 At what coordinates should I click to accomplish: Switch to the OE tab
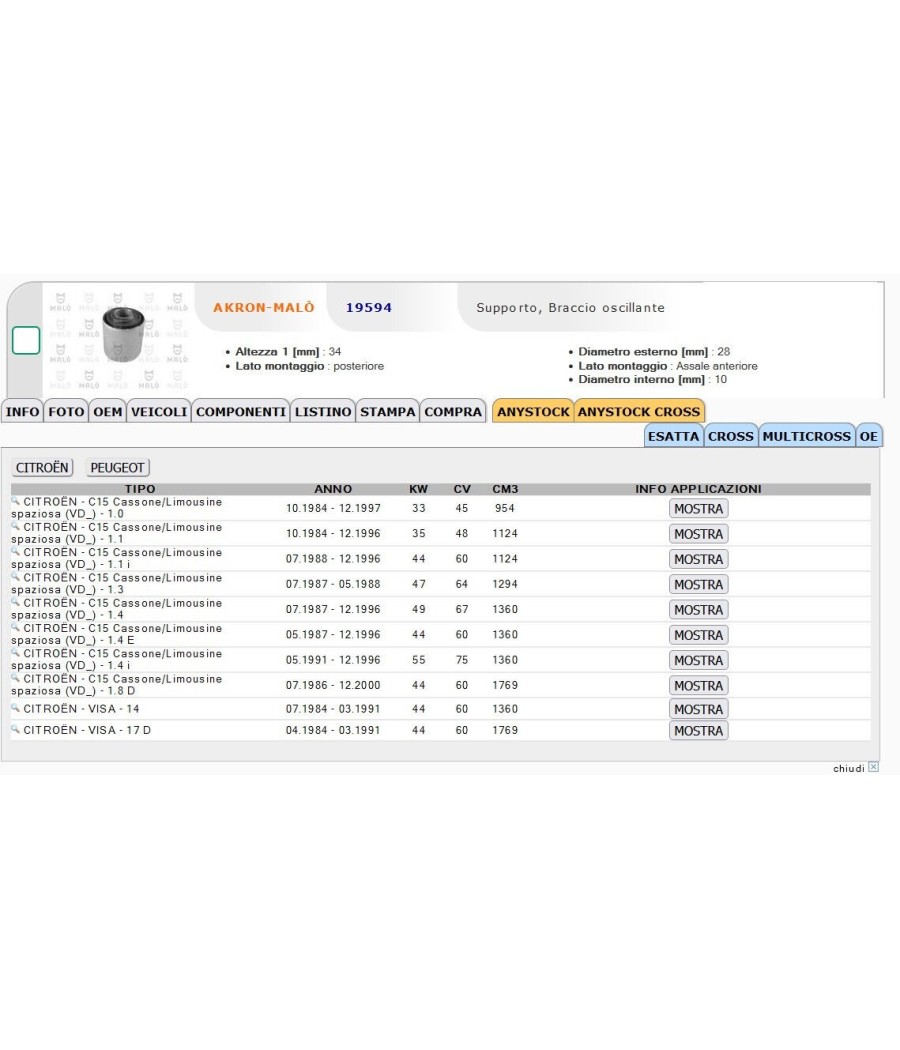pyautogui.click(x=869, y=436)
